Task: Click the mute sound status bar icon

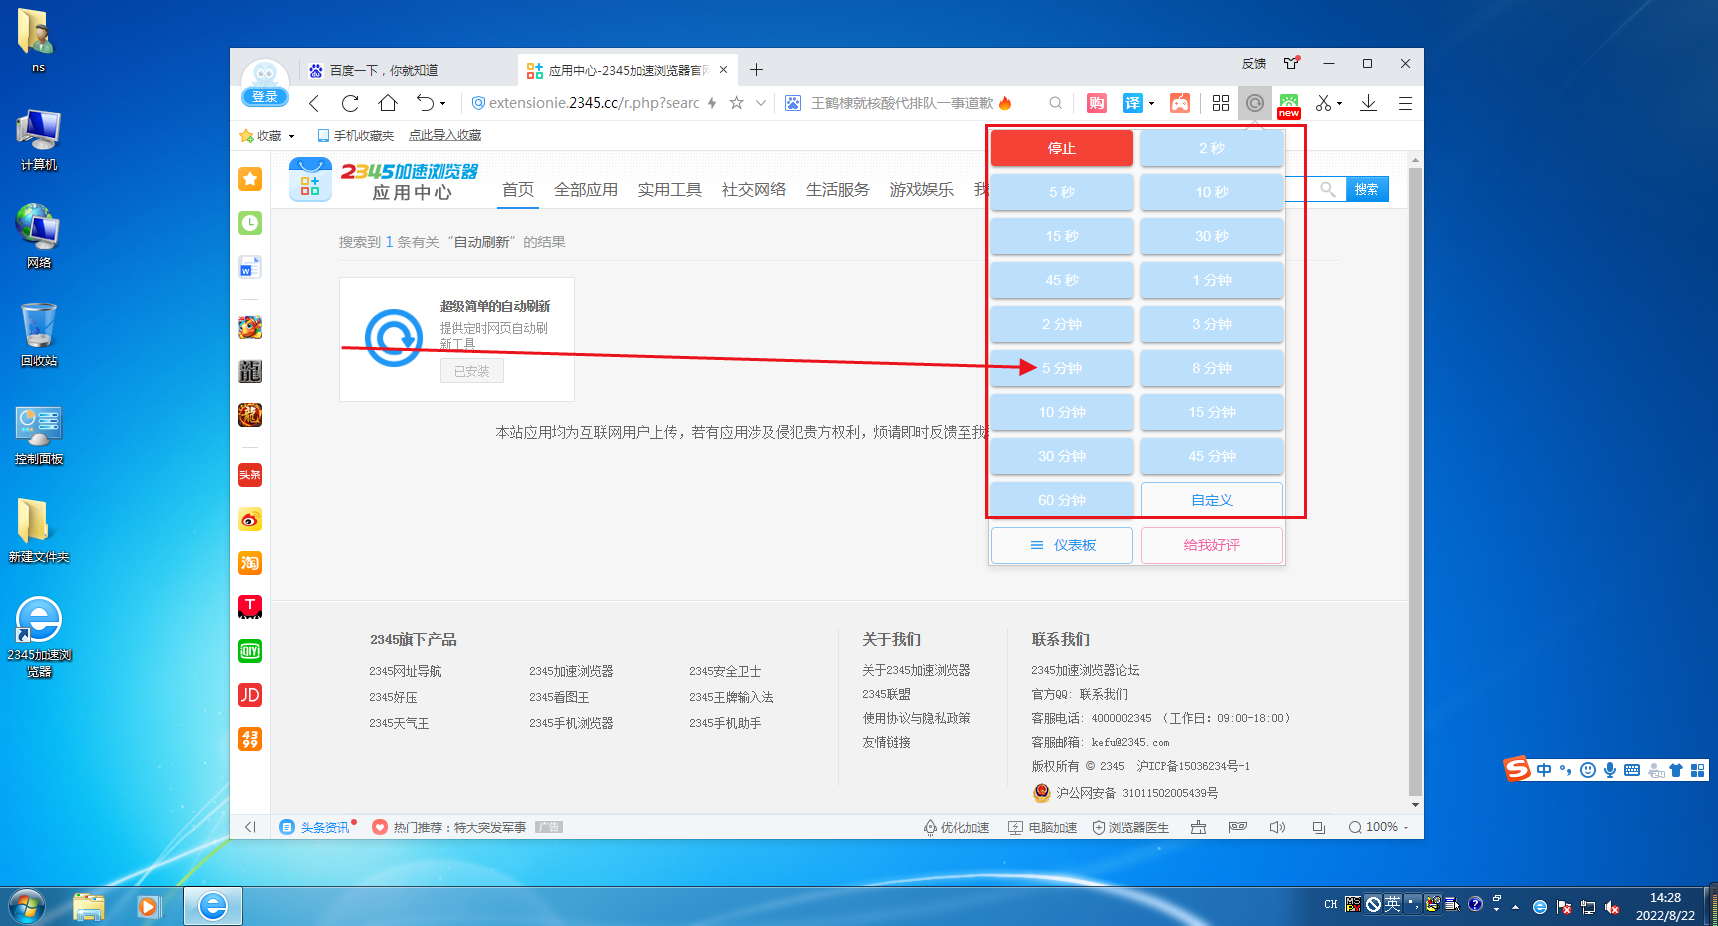Action: click(1277, 827)
